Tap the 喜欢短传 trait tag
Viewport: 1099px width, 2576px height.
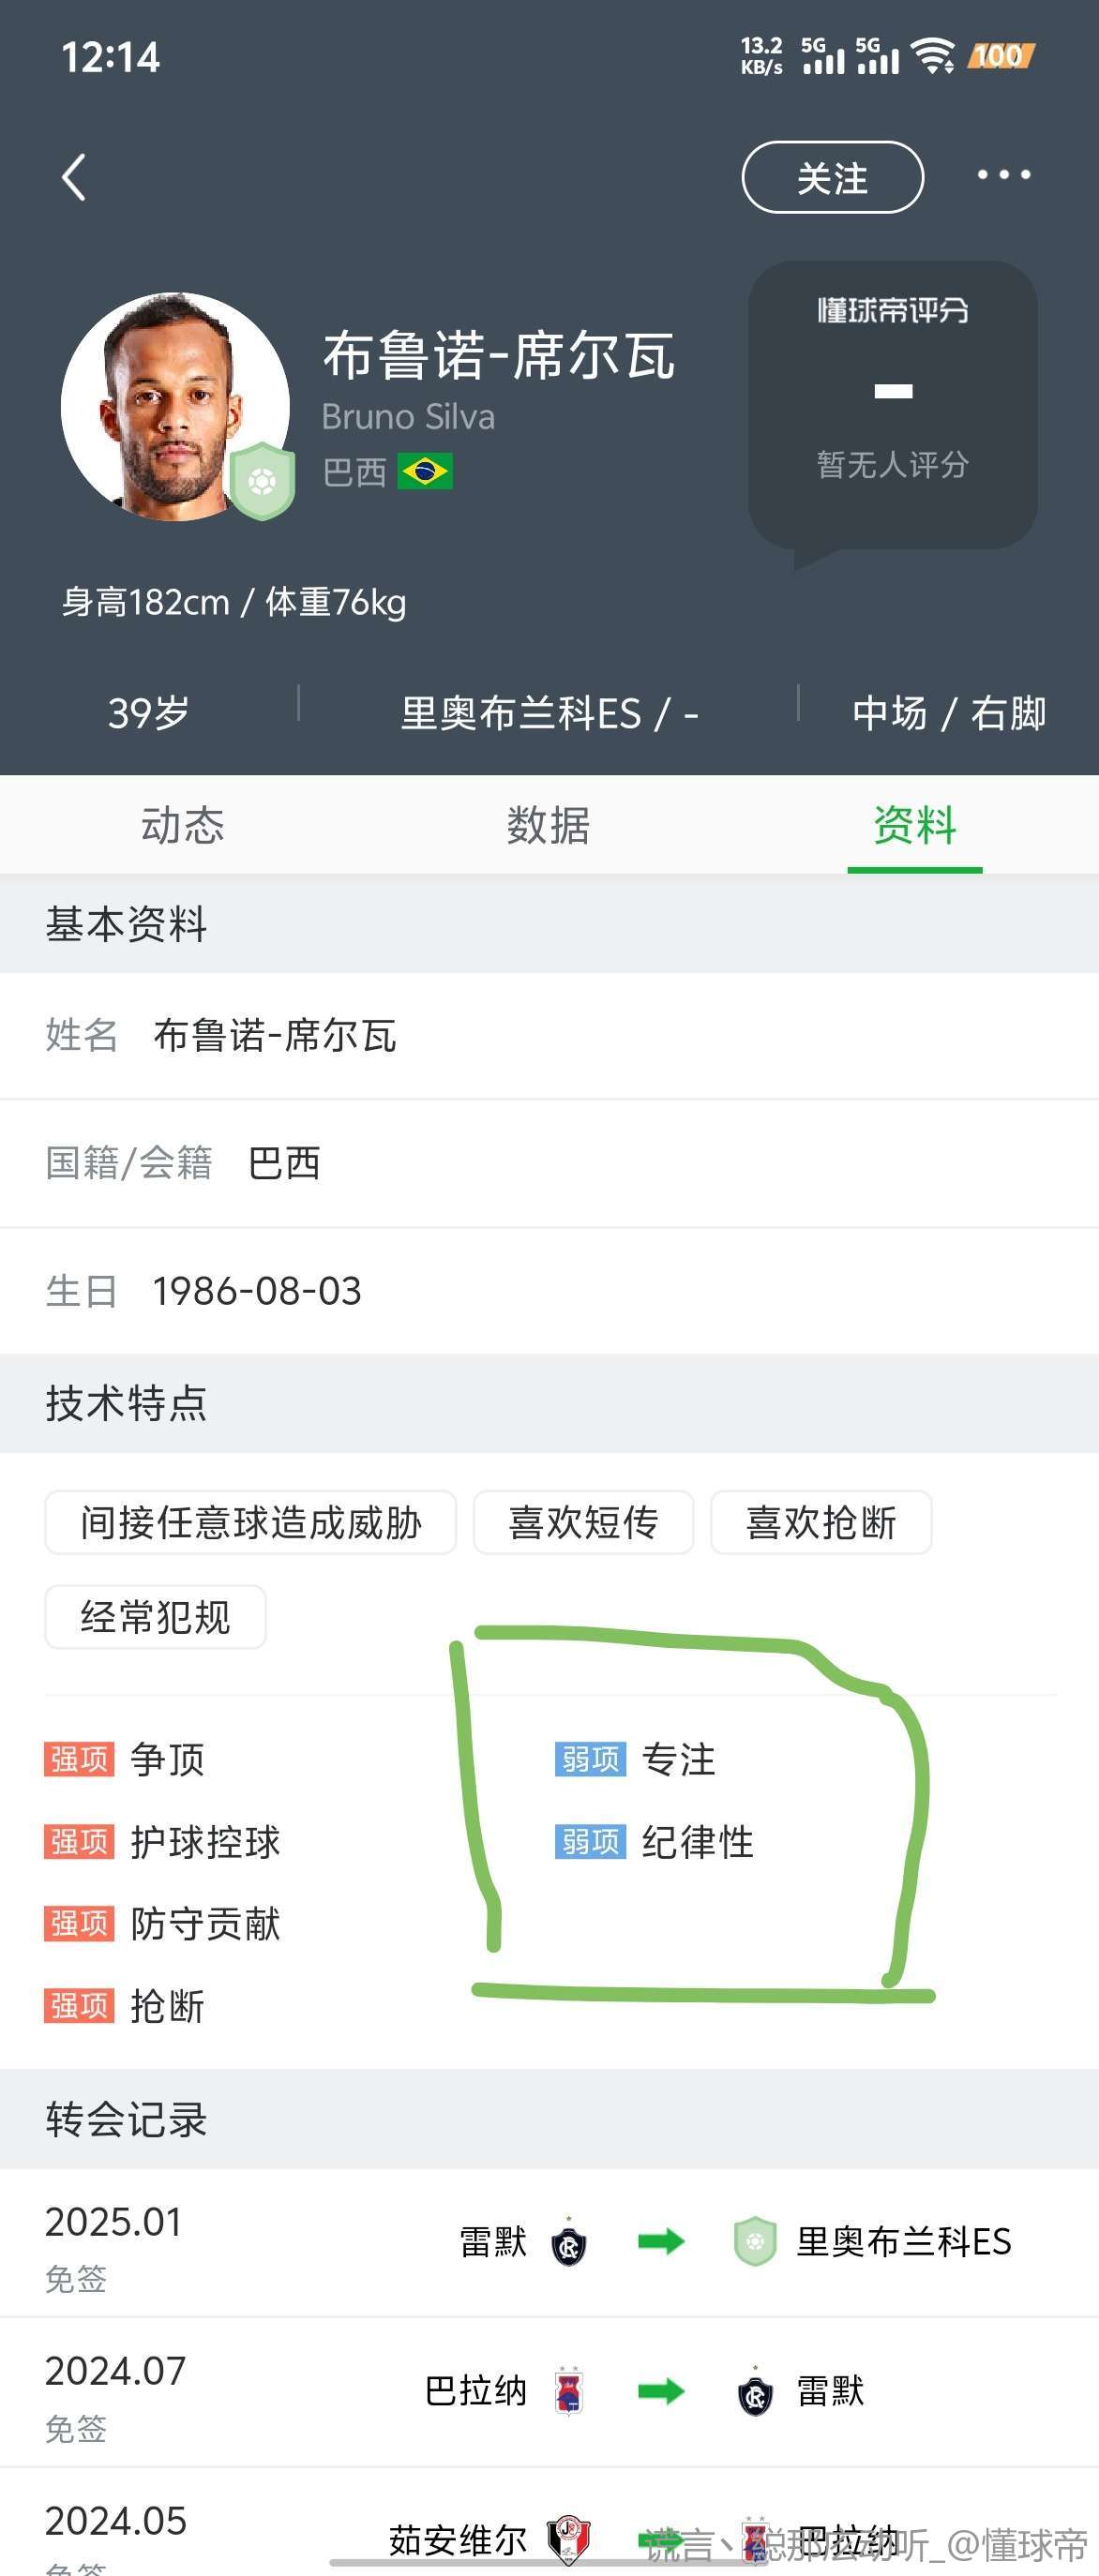pos(583,1522)
